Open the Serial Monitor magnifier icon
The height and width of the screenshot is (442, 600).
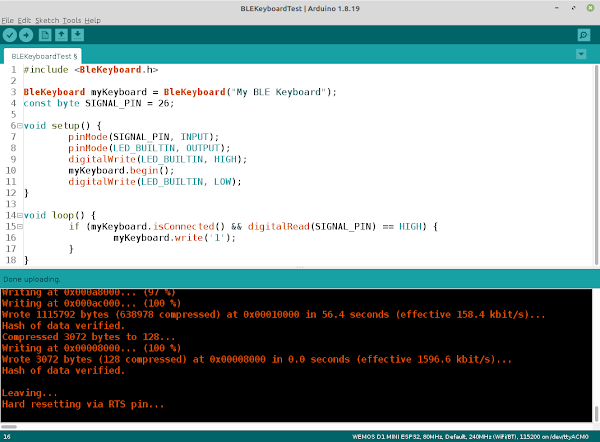pyautogui.click(x=584, y=35)
